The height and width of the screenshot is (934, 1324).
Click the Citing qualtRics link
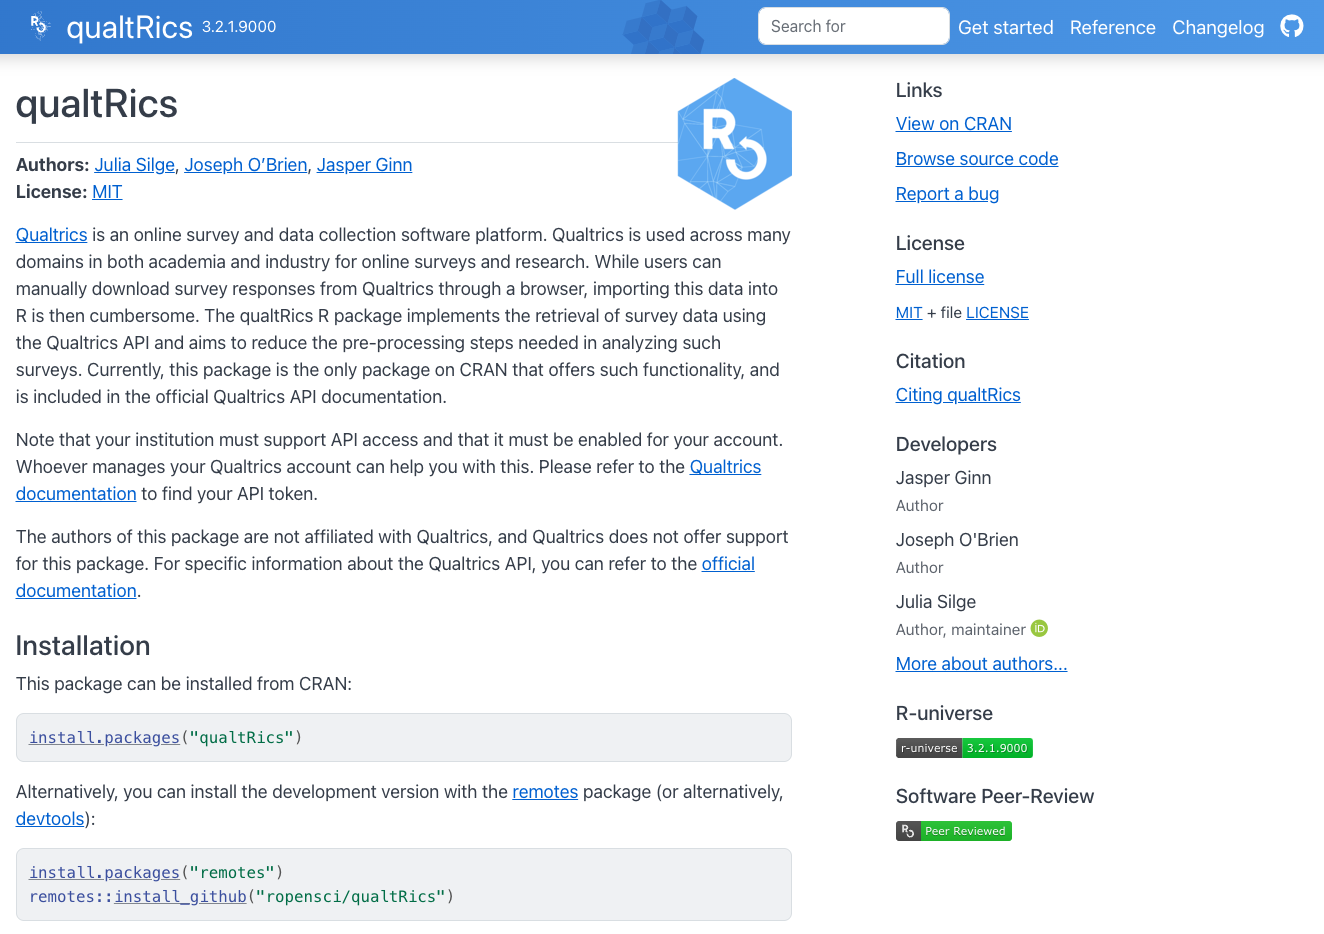[957, 395]
